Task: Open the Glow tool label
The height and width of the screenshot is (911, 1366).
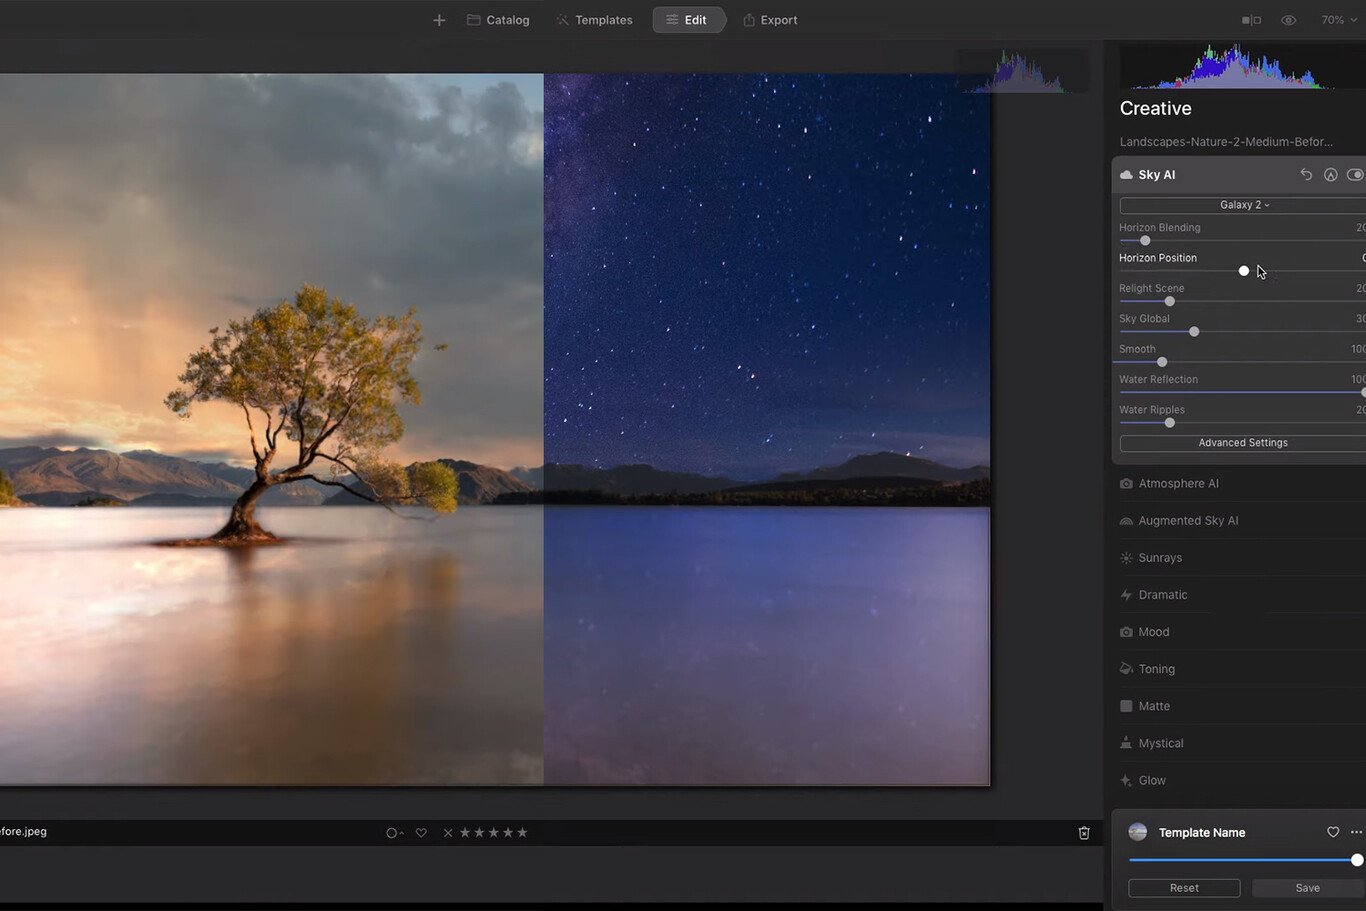Action: pyautogui.click(x=1152, y=780)
